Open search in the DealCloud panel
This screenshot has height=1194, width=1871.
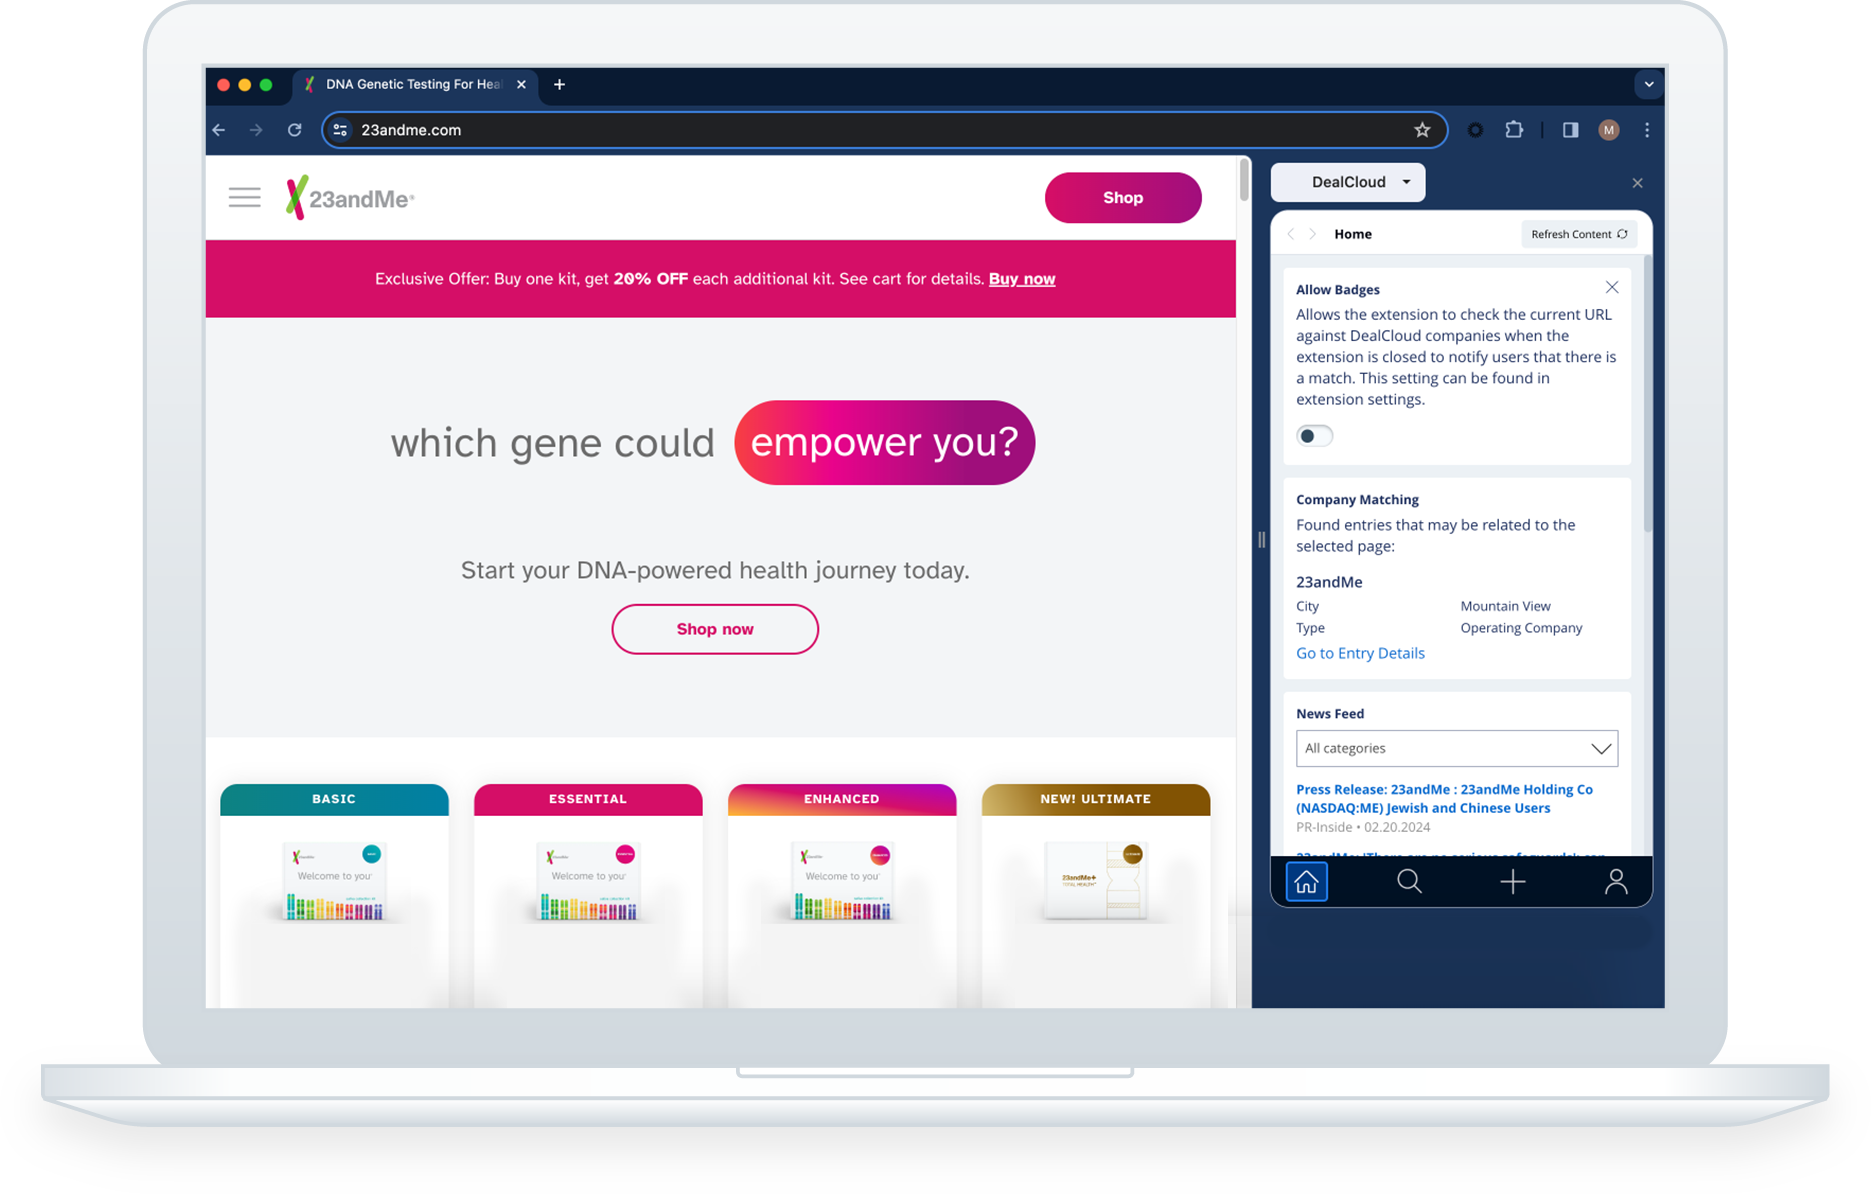1409,881
